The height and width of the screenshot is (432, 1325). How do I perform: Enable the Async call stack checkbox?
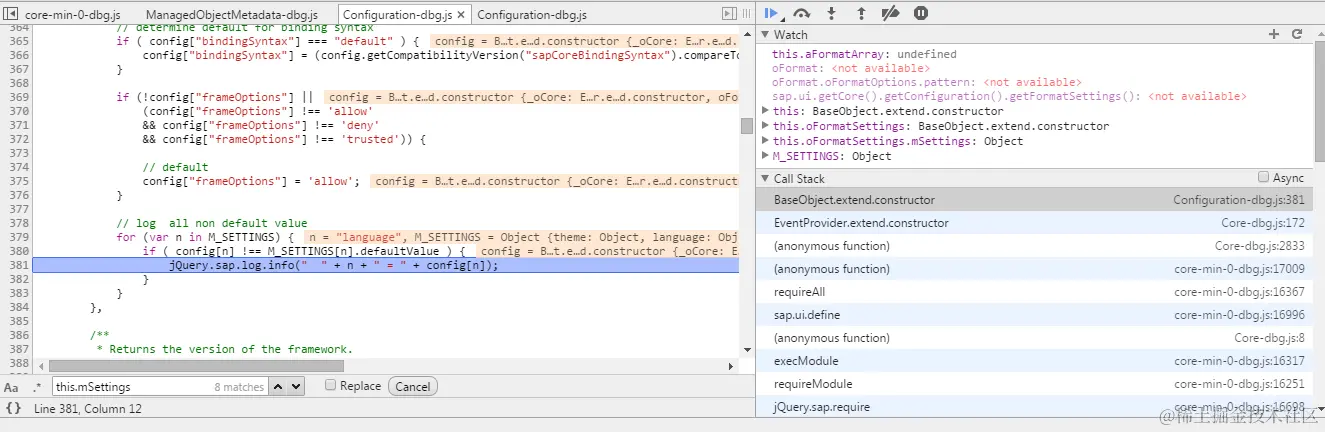coord(1265,178)
